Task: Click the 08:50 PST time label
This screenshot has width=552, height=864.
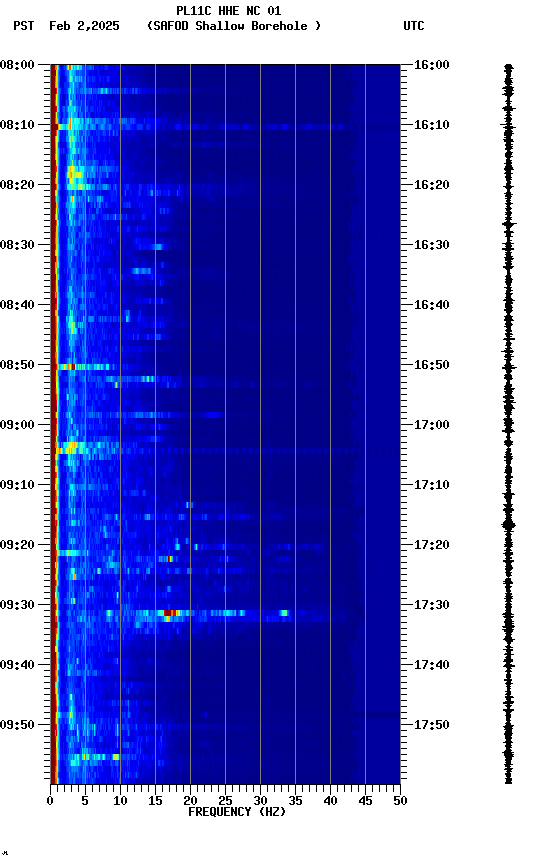Action: click(17, 365)
